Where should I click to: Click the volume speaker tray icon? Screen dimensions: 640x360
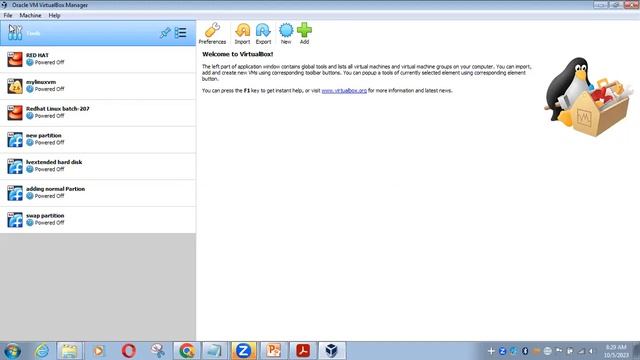pos(591,351)
